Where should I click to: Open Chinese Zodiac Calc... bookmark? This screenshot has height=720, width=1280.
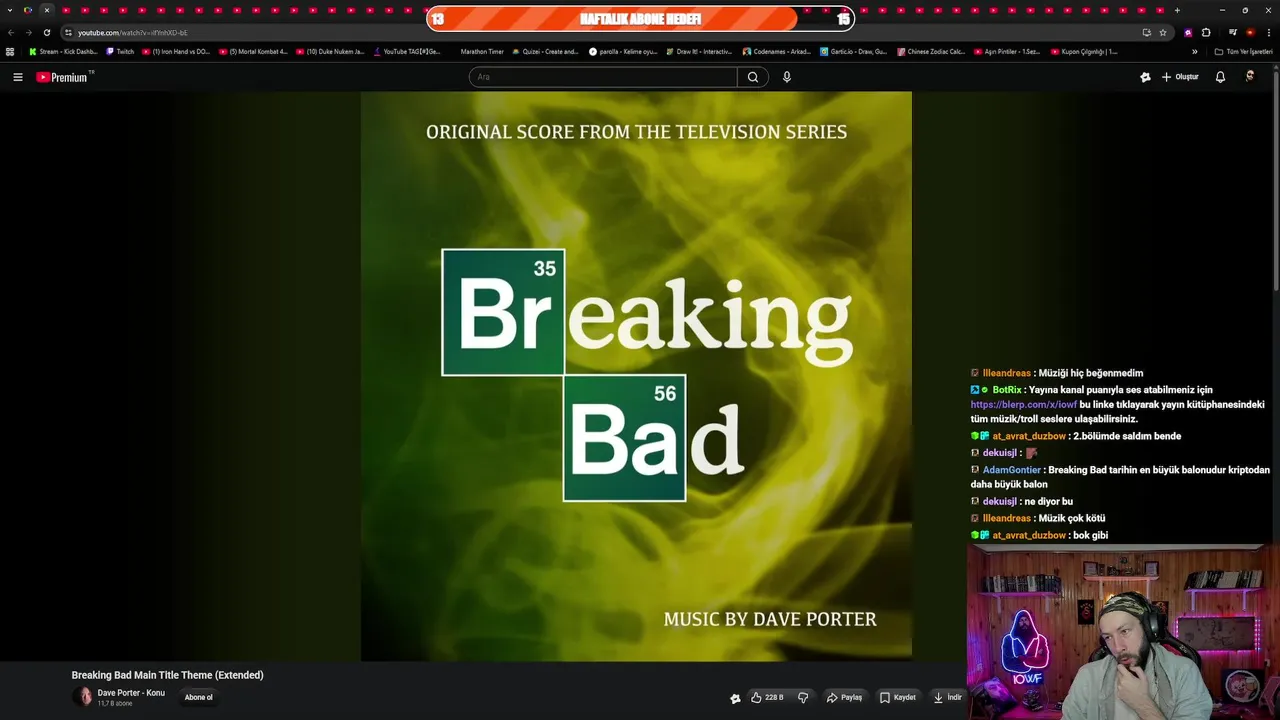click(931, 52)
